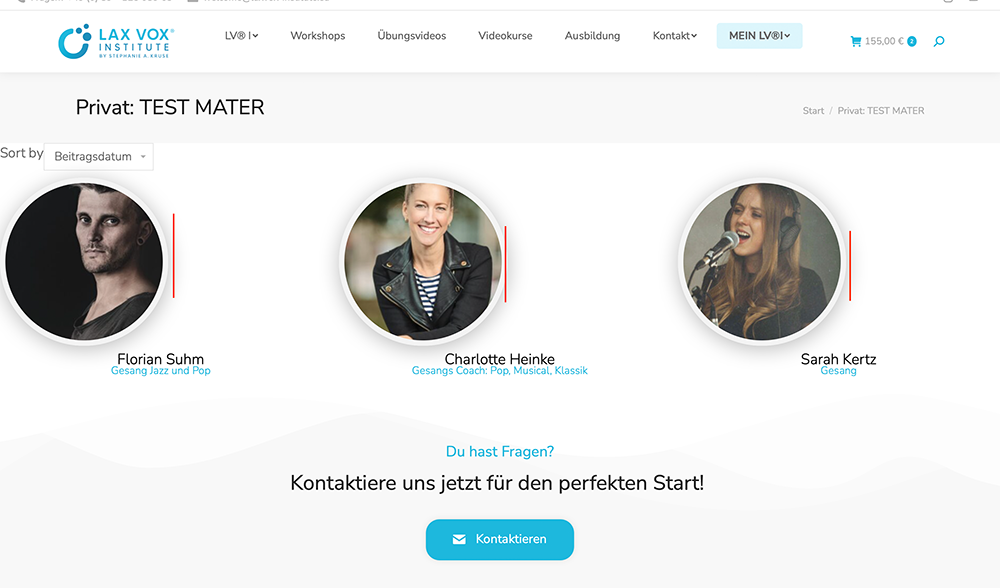Click the 155,00 € cart total
1000x588 pixels.
(x=884, y=41)
